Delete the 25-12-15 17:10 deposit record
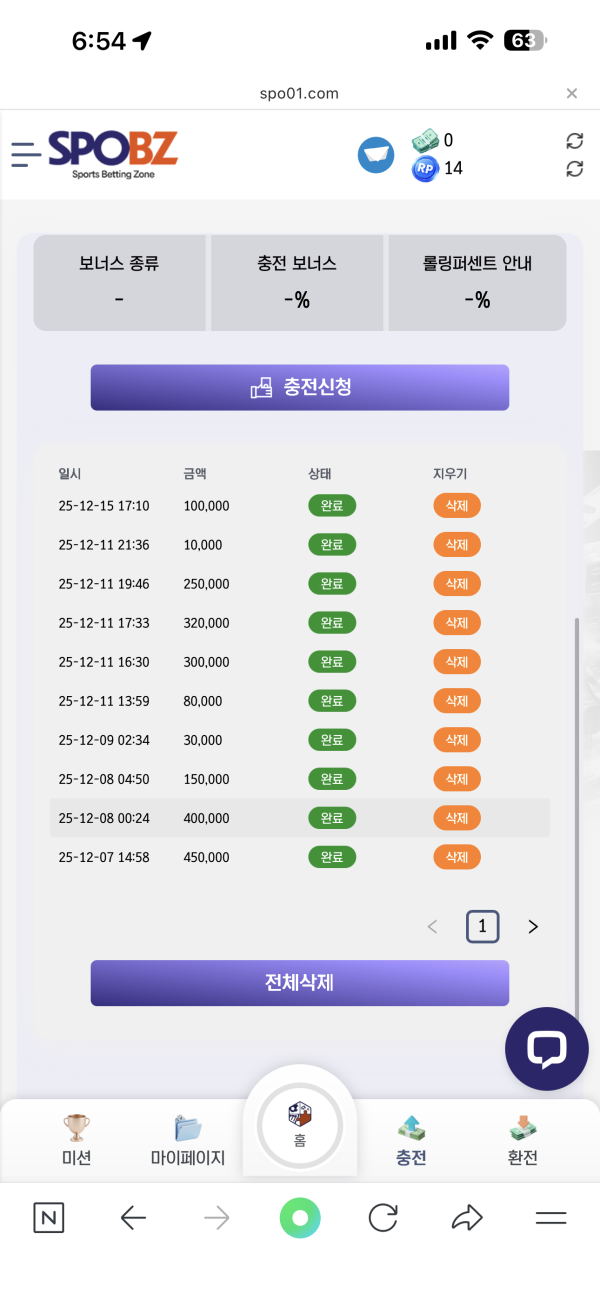600x1300 pixels. click(457, 506)
